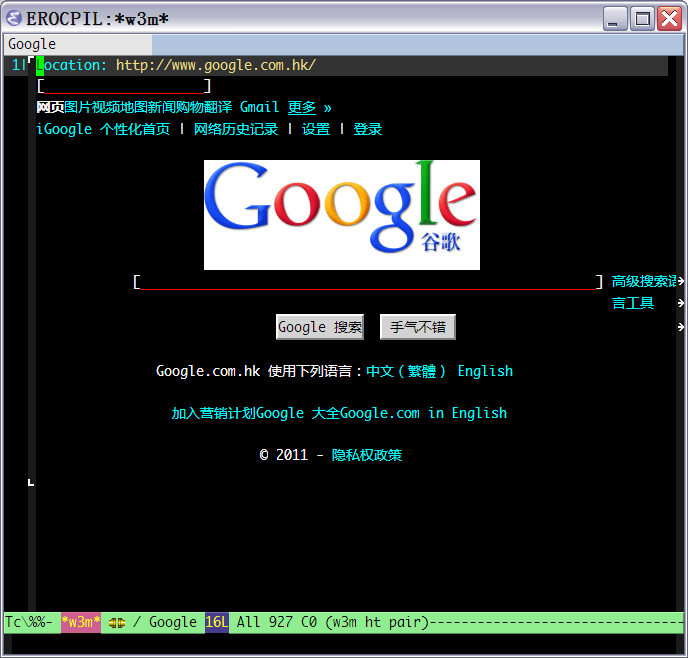
Task: Open the Google.com in English link
Action: click(423, 413)
